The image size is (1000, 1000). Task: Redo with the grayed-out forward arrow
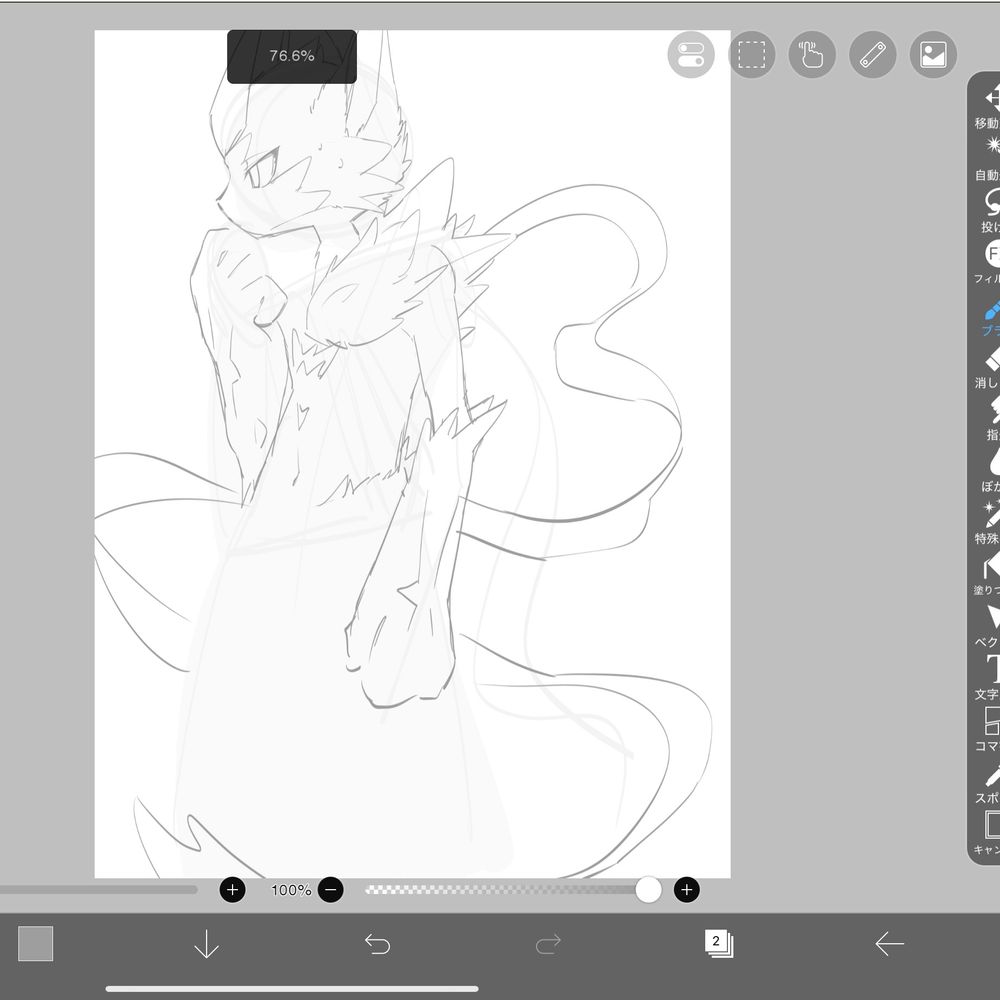tap(548, 943)
